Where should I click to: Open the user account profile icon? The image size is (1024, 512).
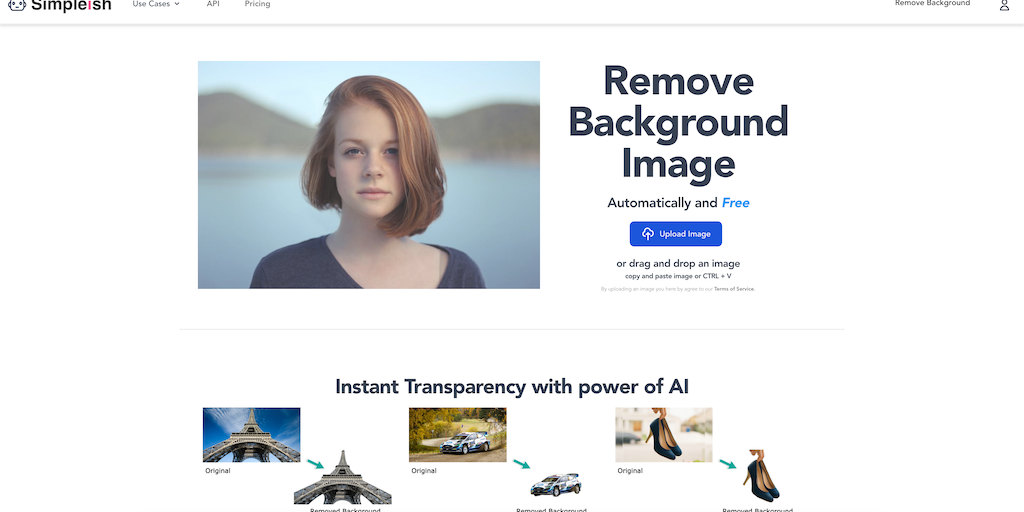(1004, 5)
